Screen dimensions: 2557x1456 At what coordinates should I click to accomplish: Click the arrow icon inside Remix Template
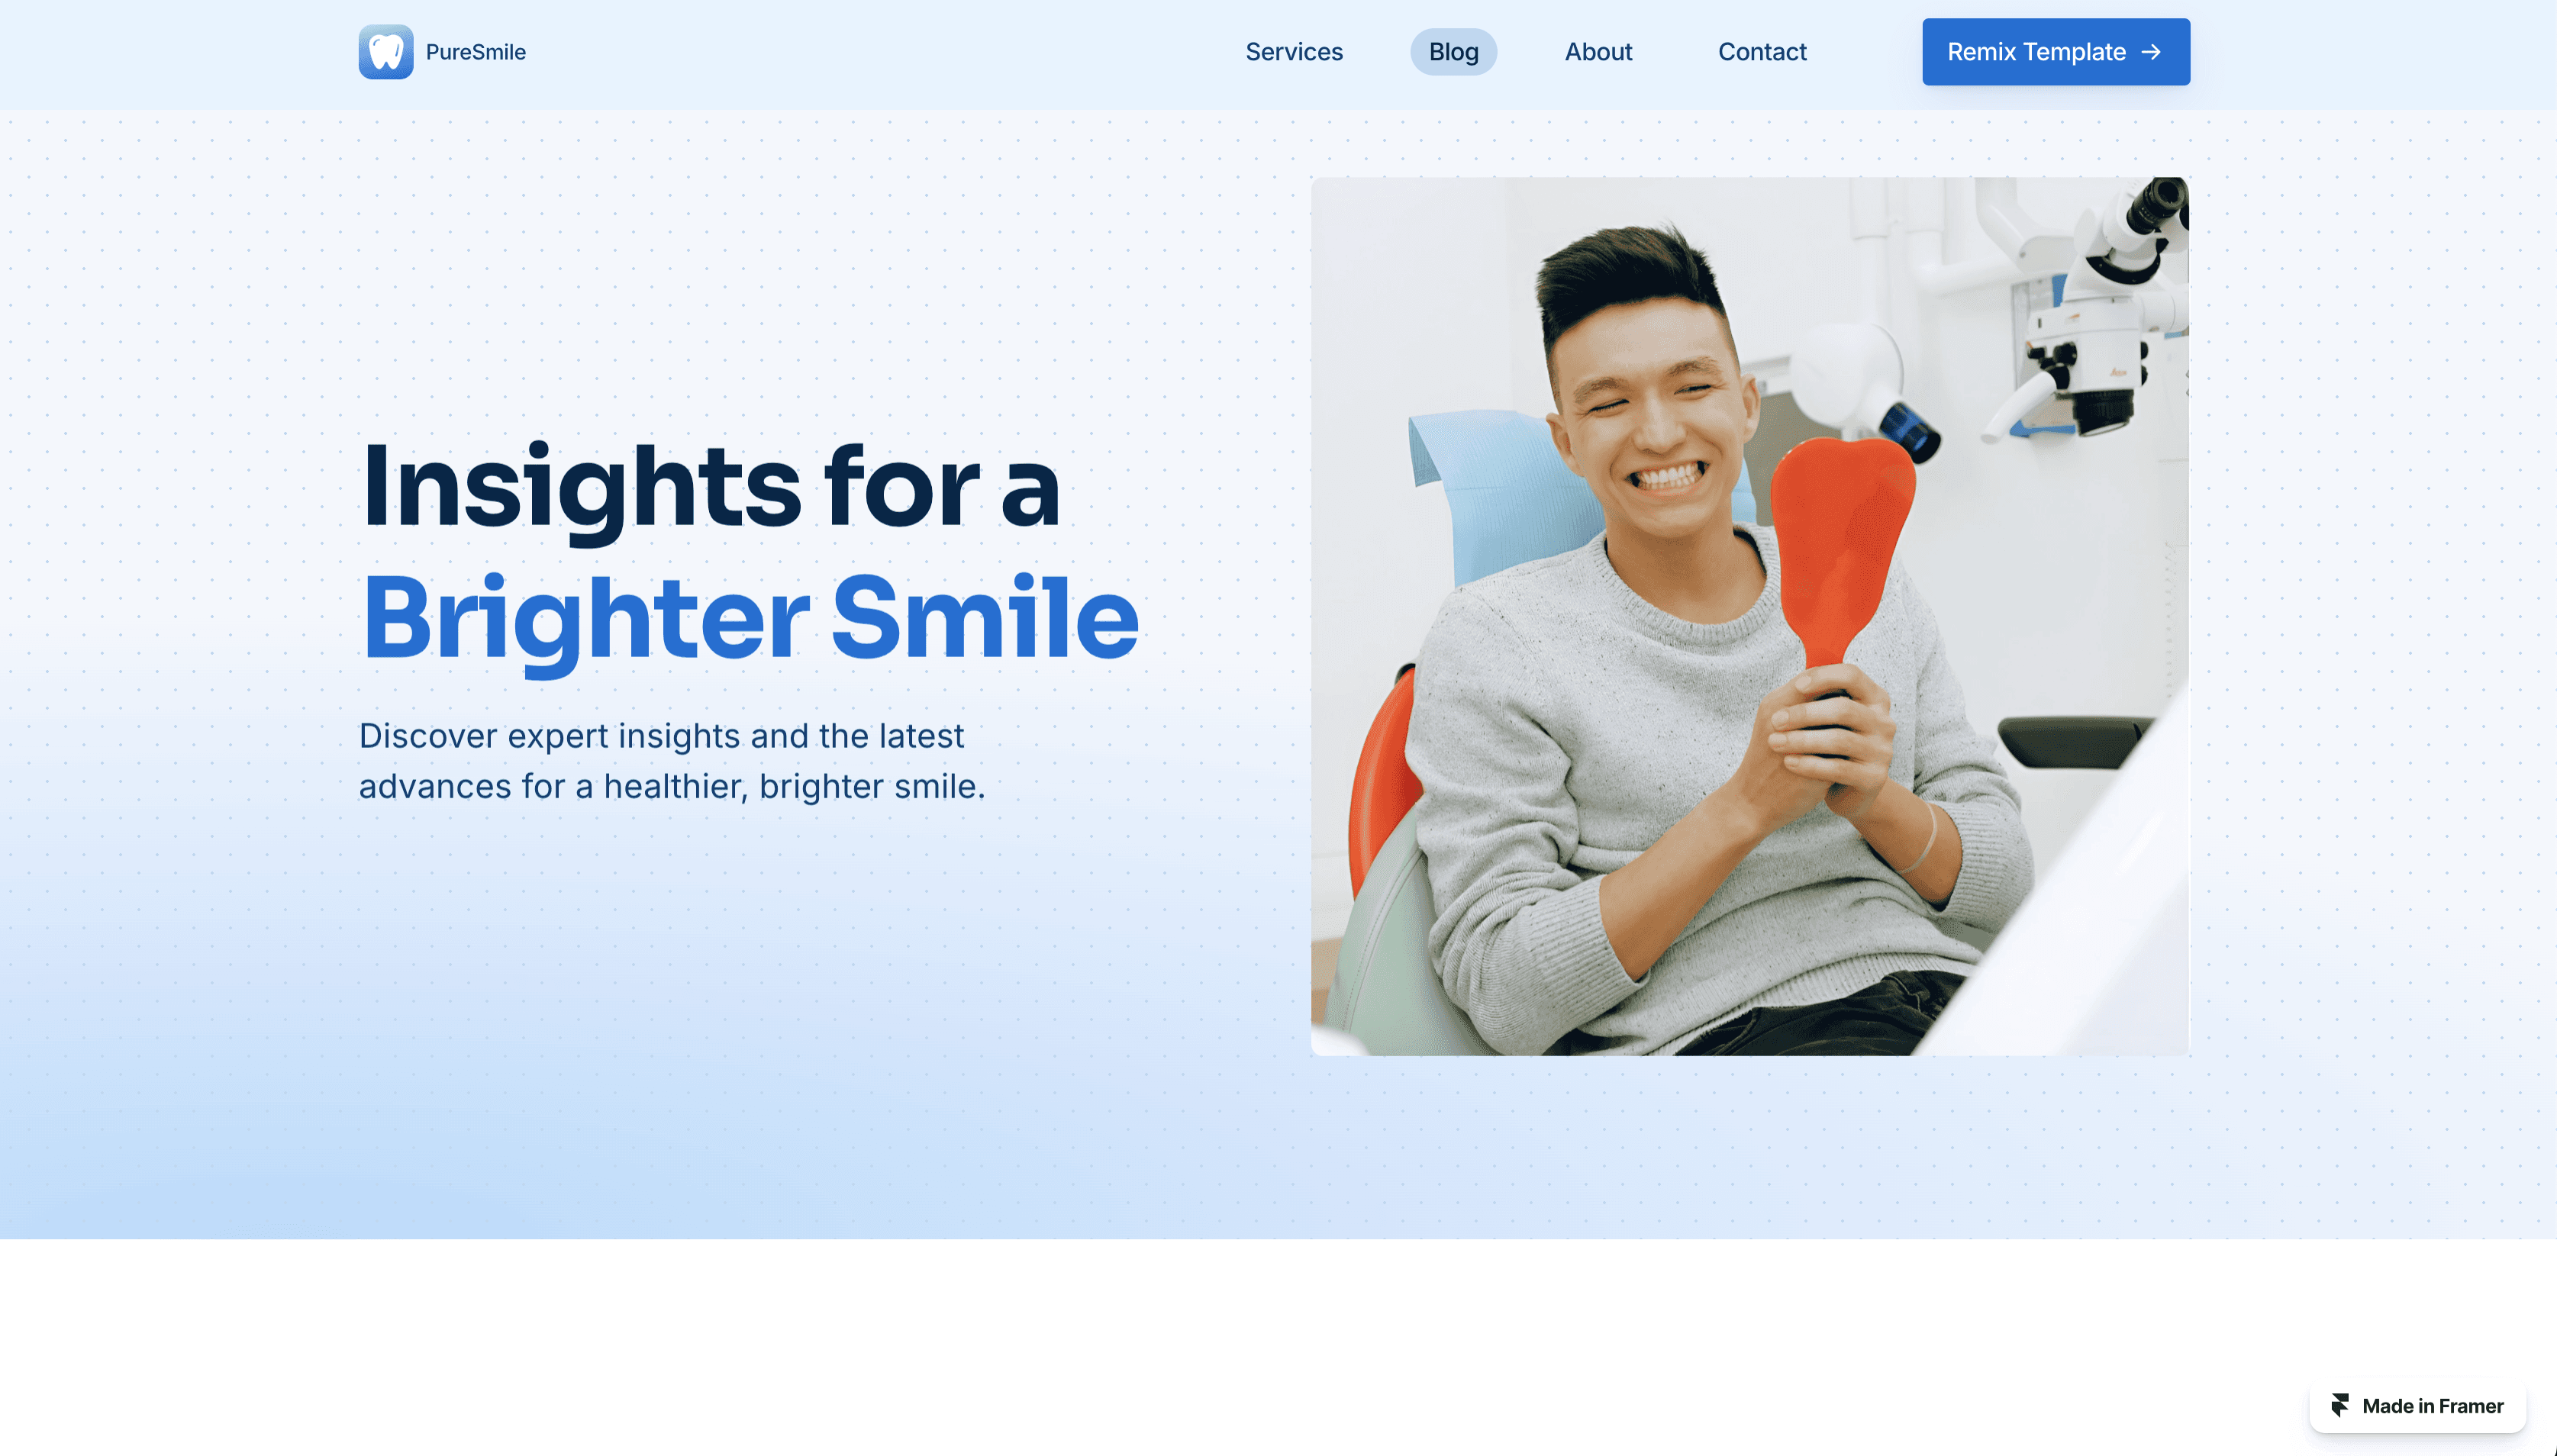point(2152,52)
